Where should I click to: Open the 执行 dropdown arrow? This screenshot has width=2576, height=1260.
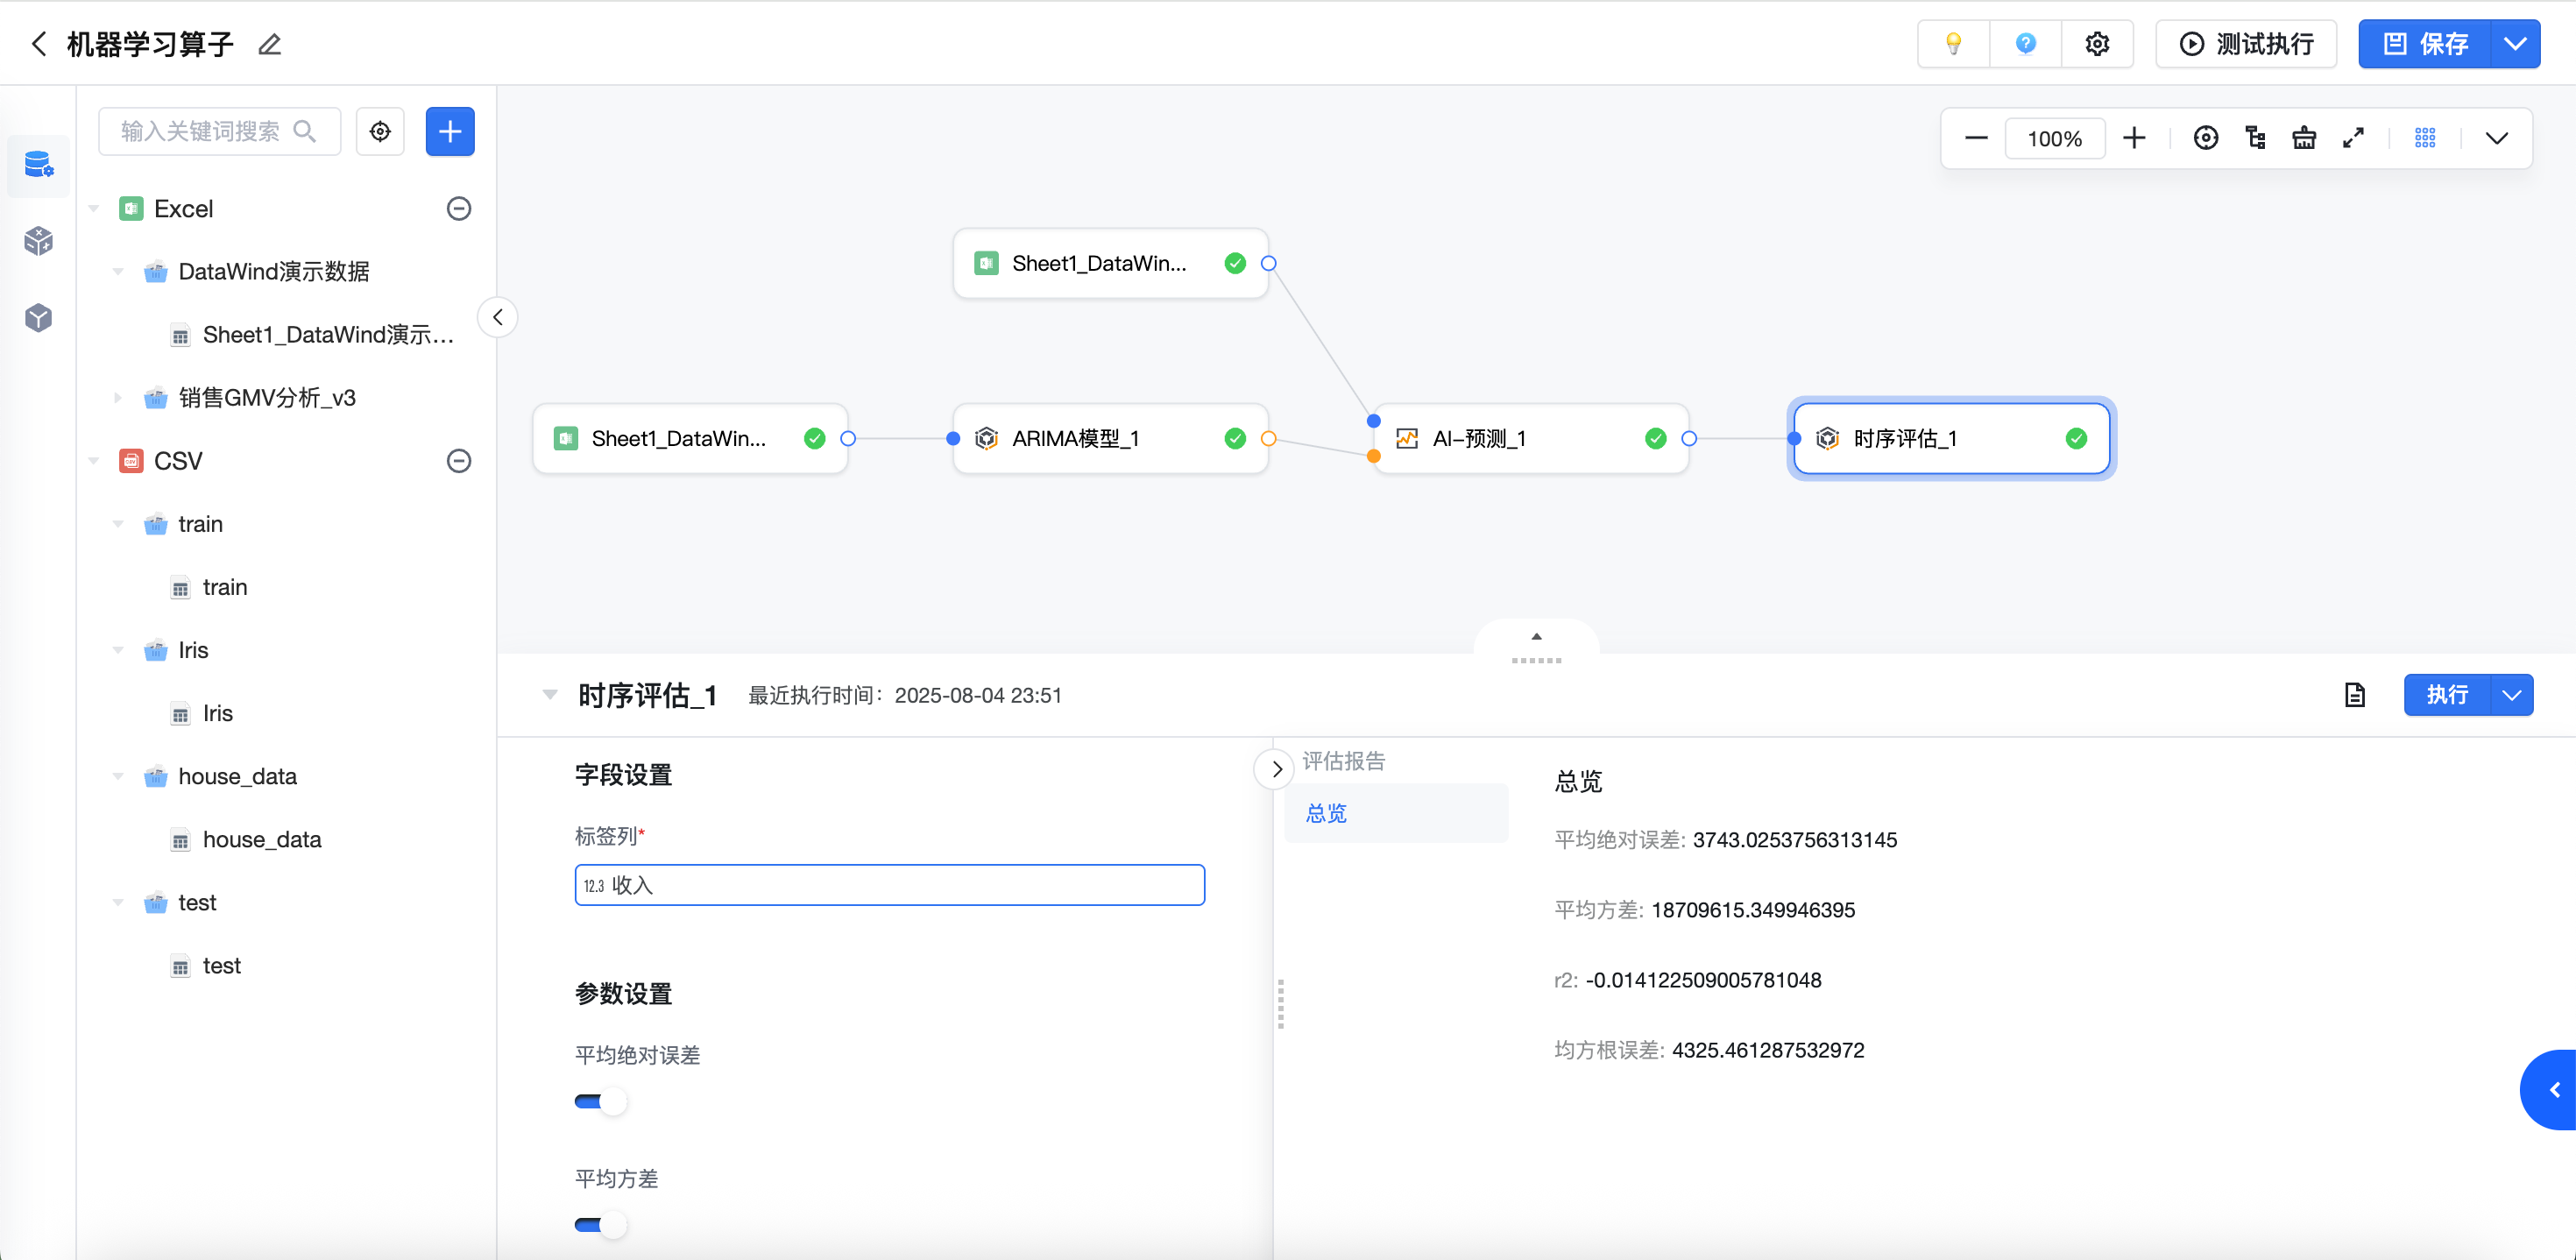(x=2512, y=695)
